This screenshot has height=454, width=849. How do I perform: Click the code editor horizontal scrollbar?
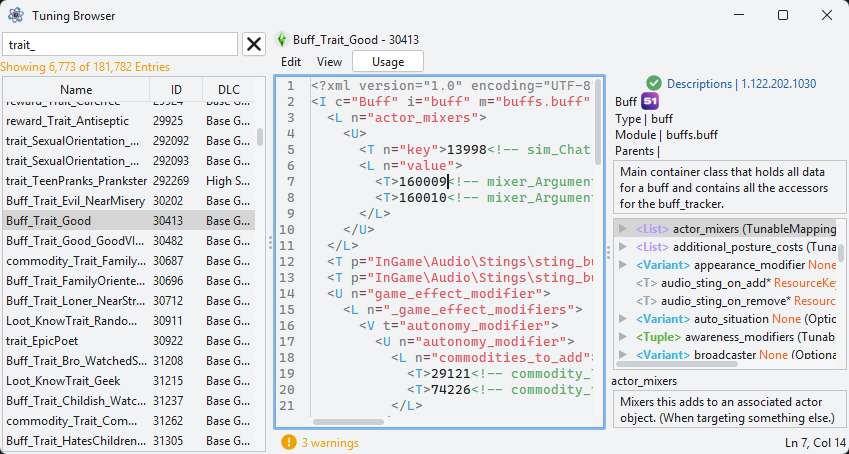(349, 421)
